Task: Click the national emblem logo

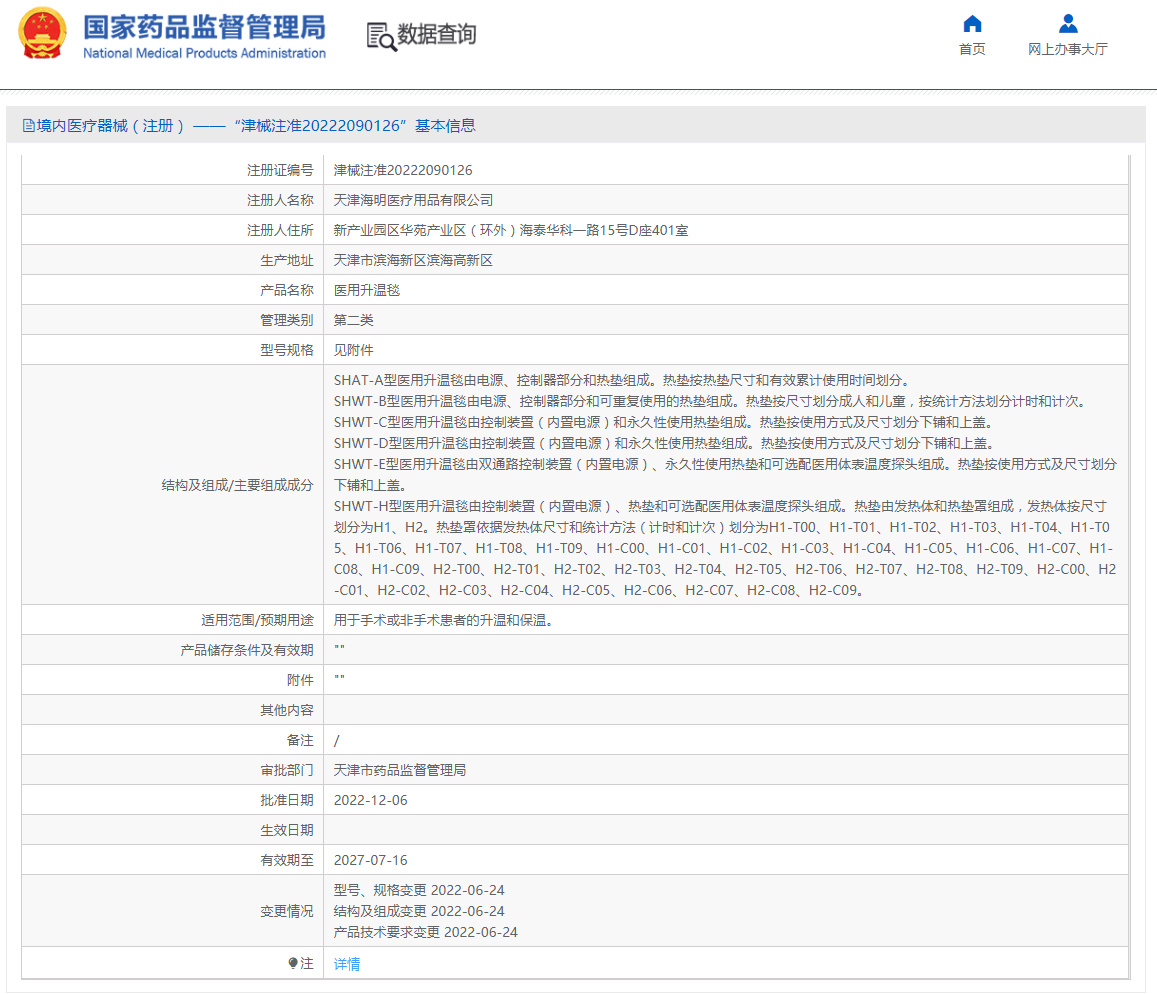Action: (x=42, y=34)
